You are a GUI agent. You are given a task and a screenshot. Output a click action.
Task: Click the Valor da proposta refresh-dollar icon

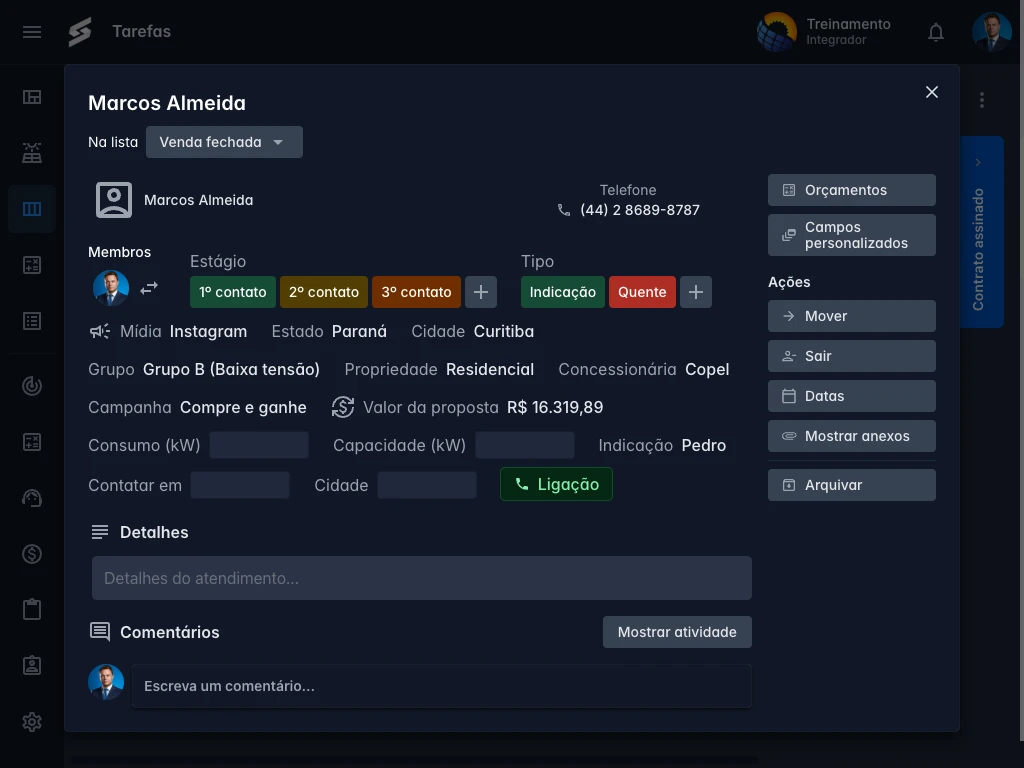tap(343, 407)
